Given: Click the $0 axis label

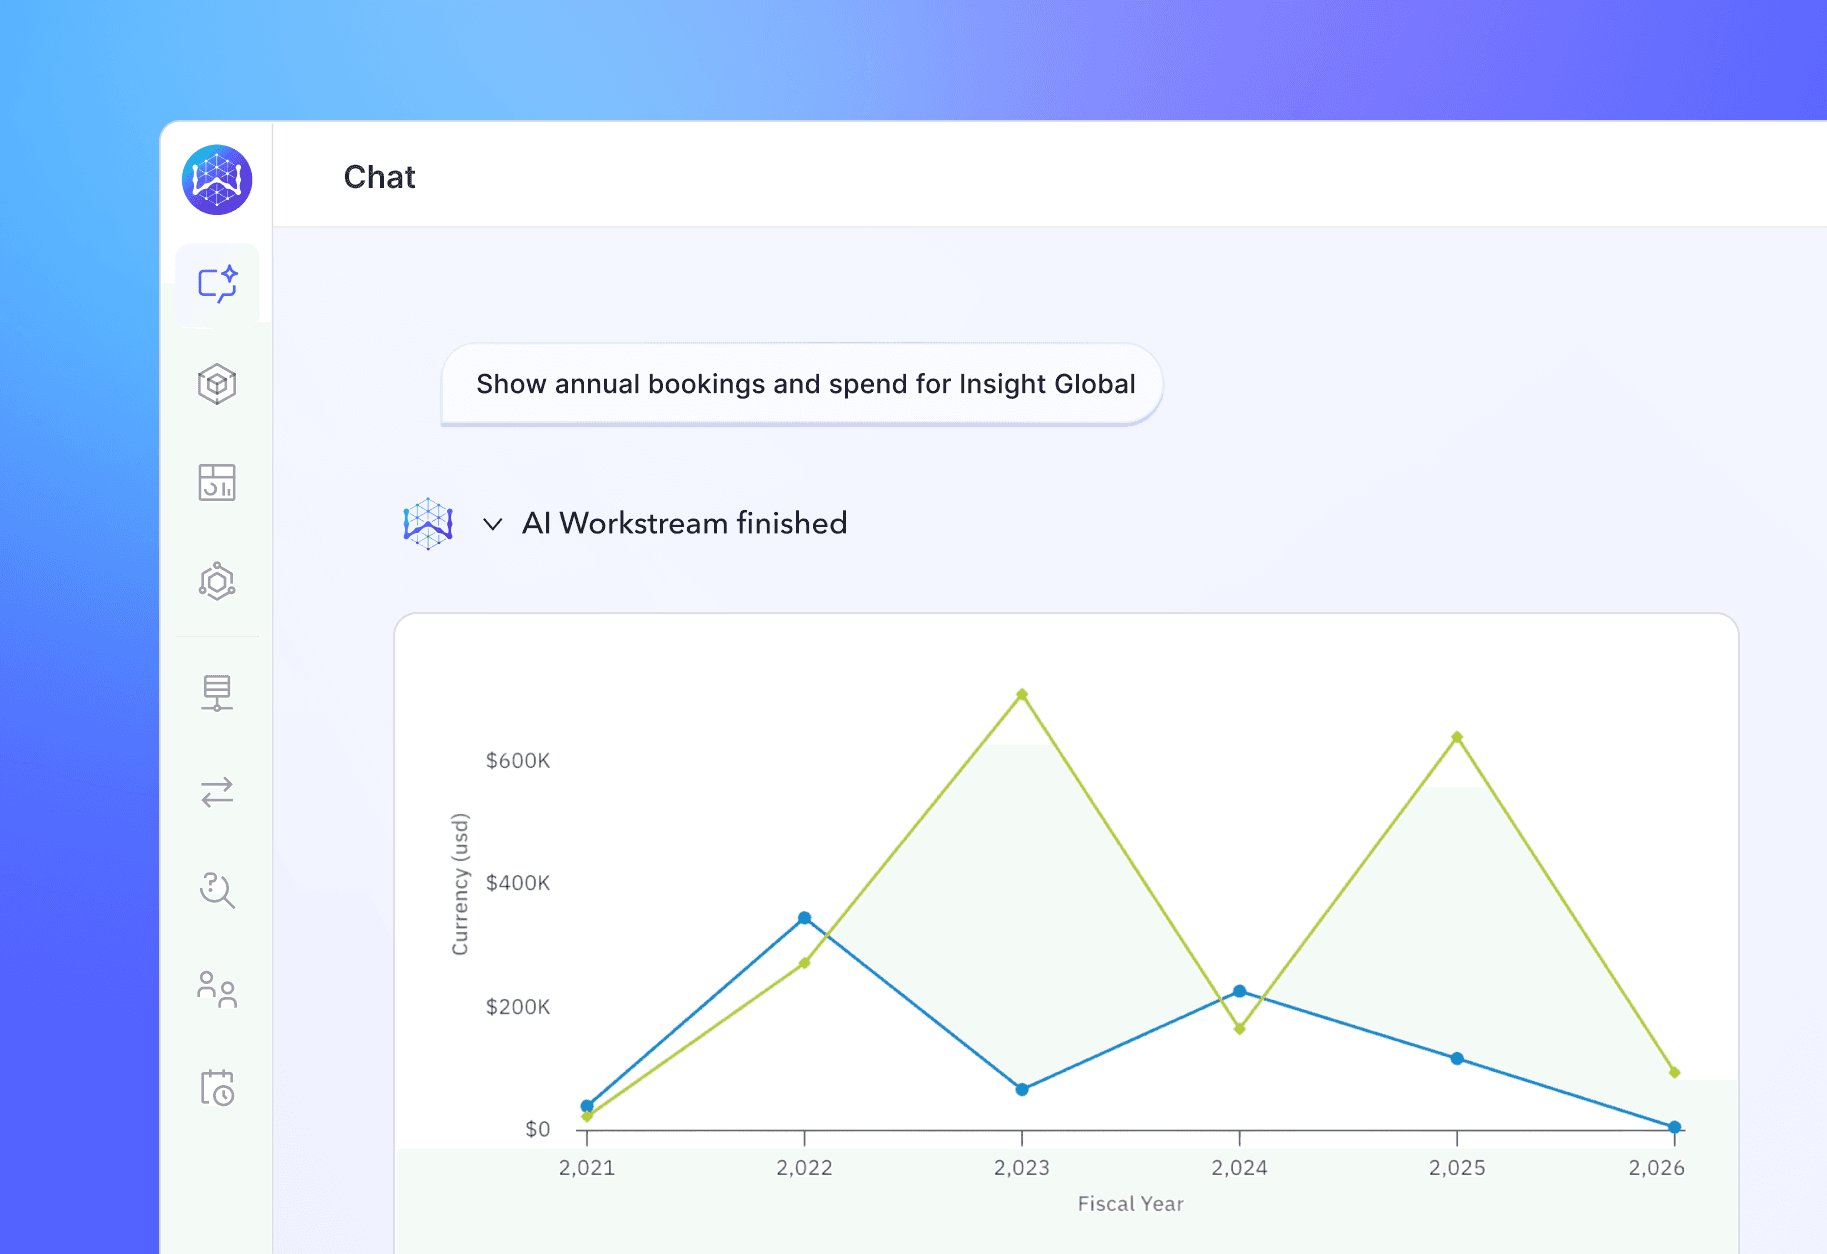Looking at the screenshot, I should point(538,1129).
